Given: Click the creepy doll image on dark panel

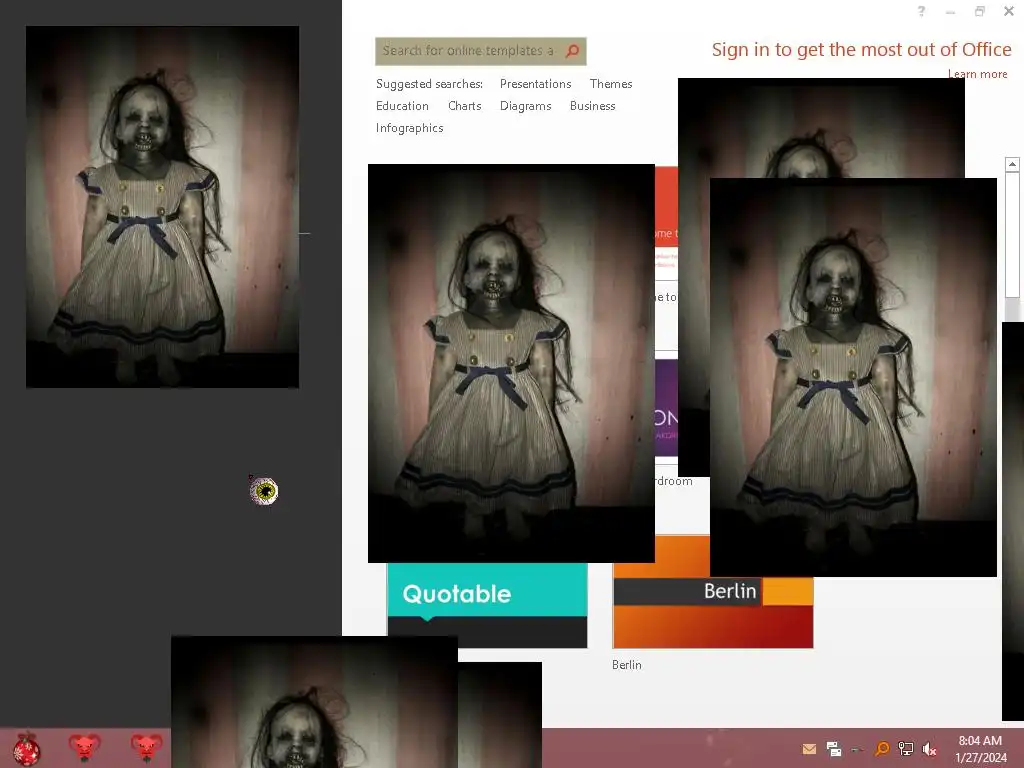Looking at the screenshot, I should tap(163, 207).
